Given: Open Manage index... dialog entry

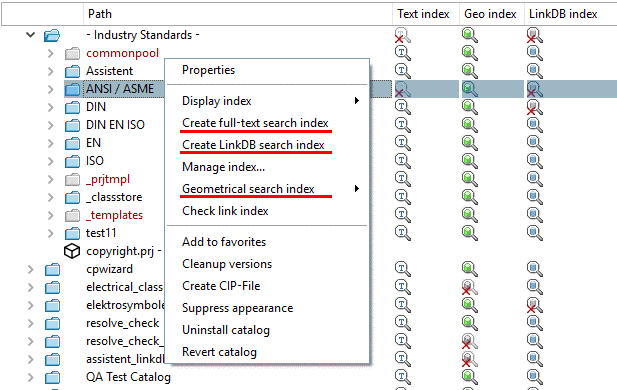Looking at the screenshot, I should [224, 167].
